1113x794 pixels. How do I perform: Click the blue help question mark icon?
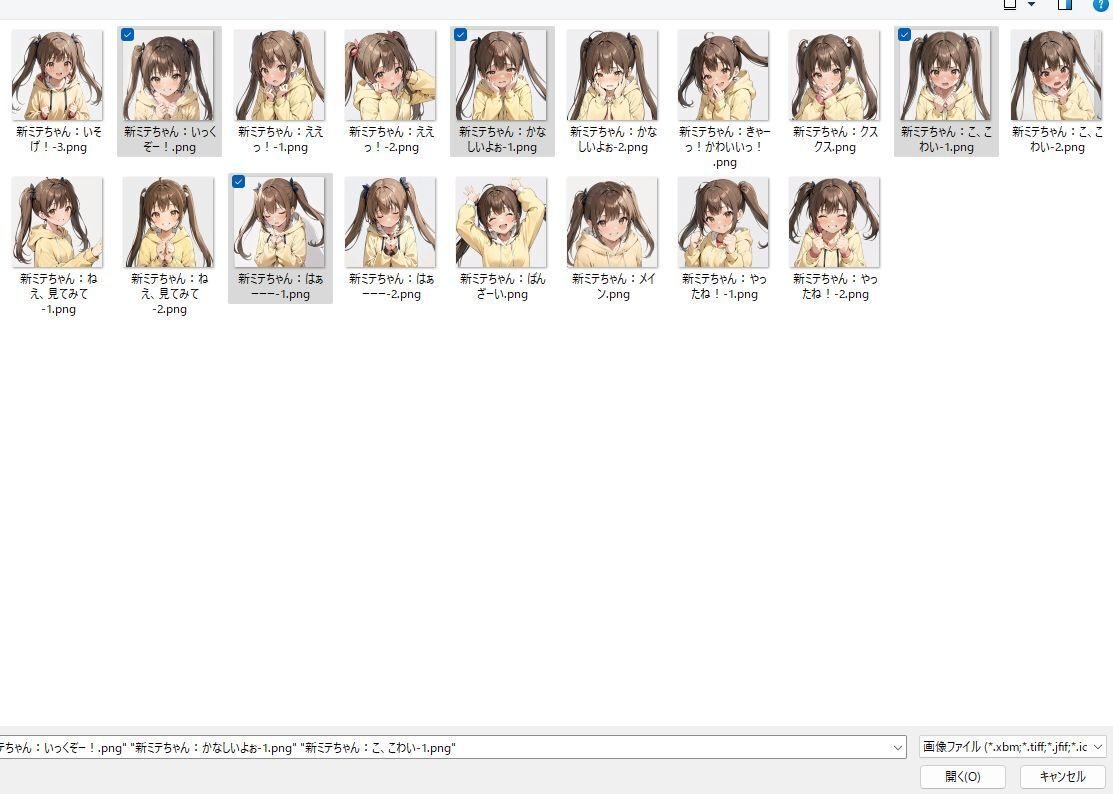(x=1101, y=4)
